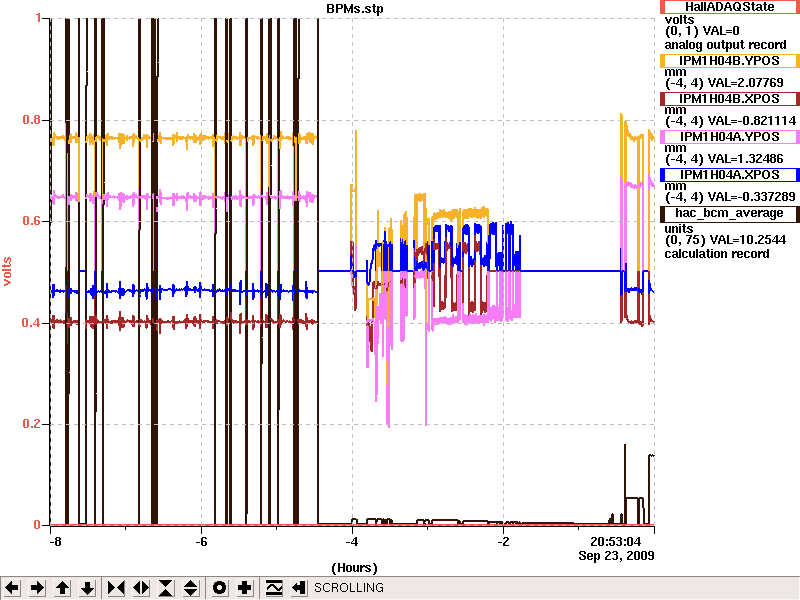Select the IPM1H04B.YPOS curve legend
This screenshot has width=800, height=600.
point(730,61)
